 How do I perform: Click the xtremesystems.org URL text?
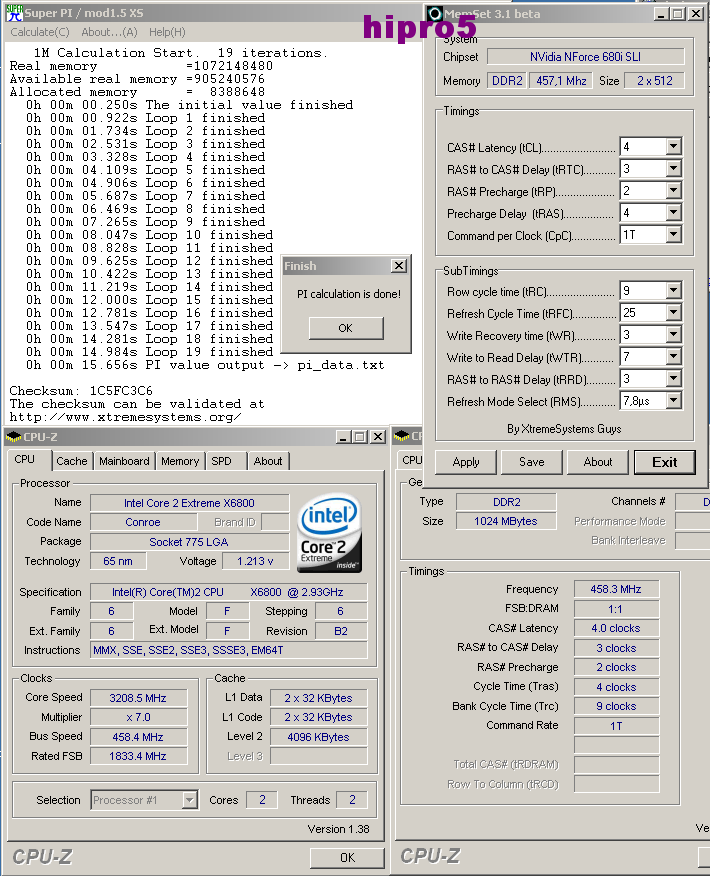point(125,417)
